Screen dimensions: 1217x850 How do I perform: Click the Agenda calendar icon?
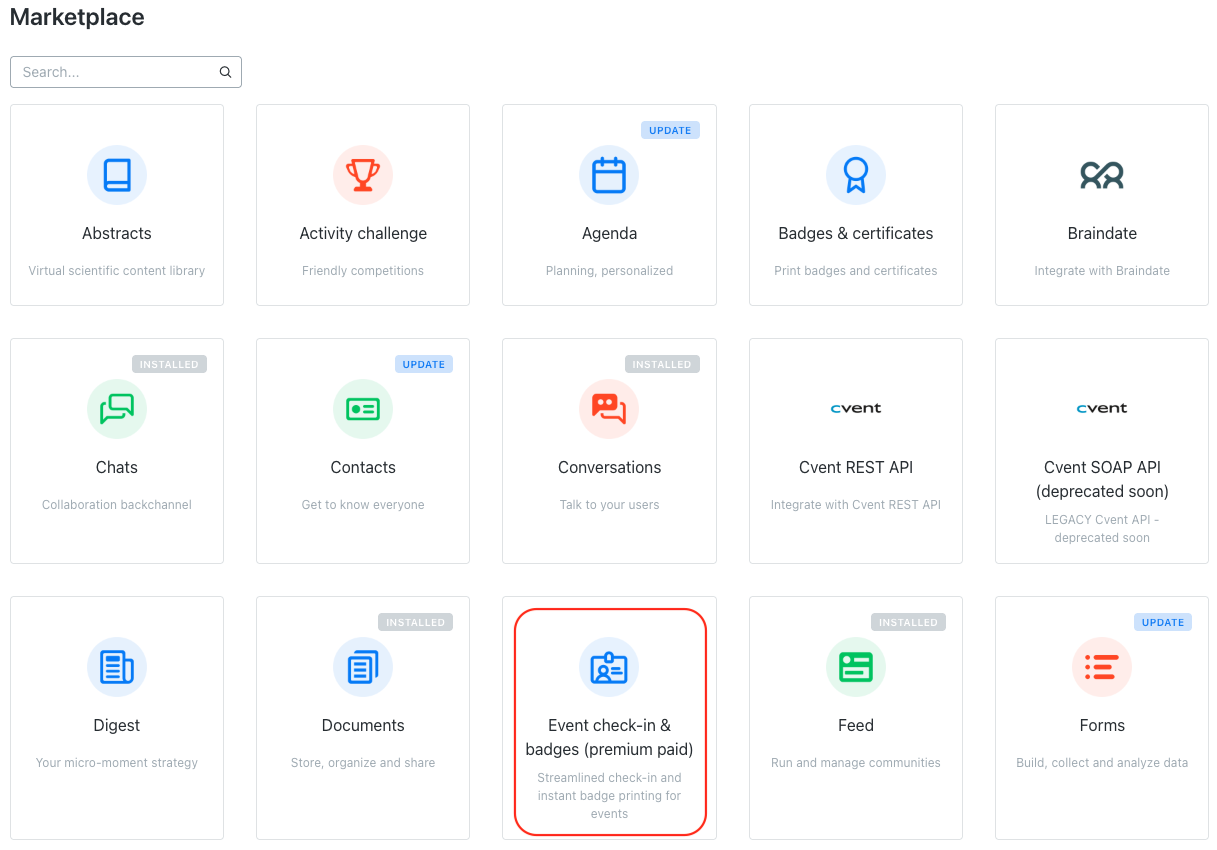[609, 175]
